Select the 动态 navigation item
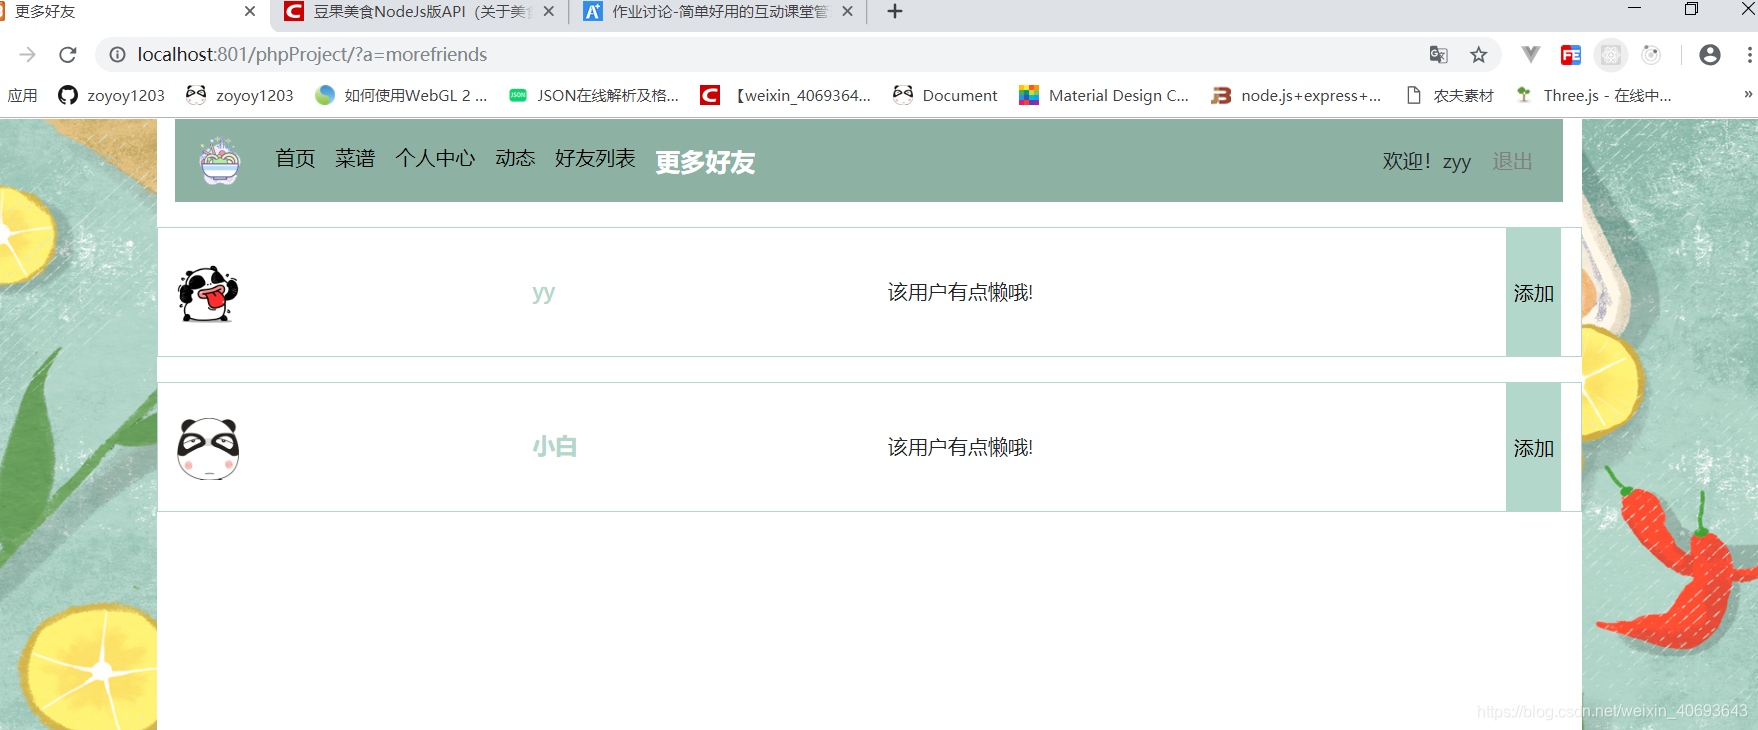1758x730 pixels. click(515, 158)
